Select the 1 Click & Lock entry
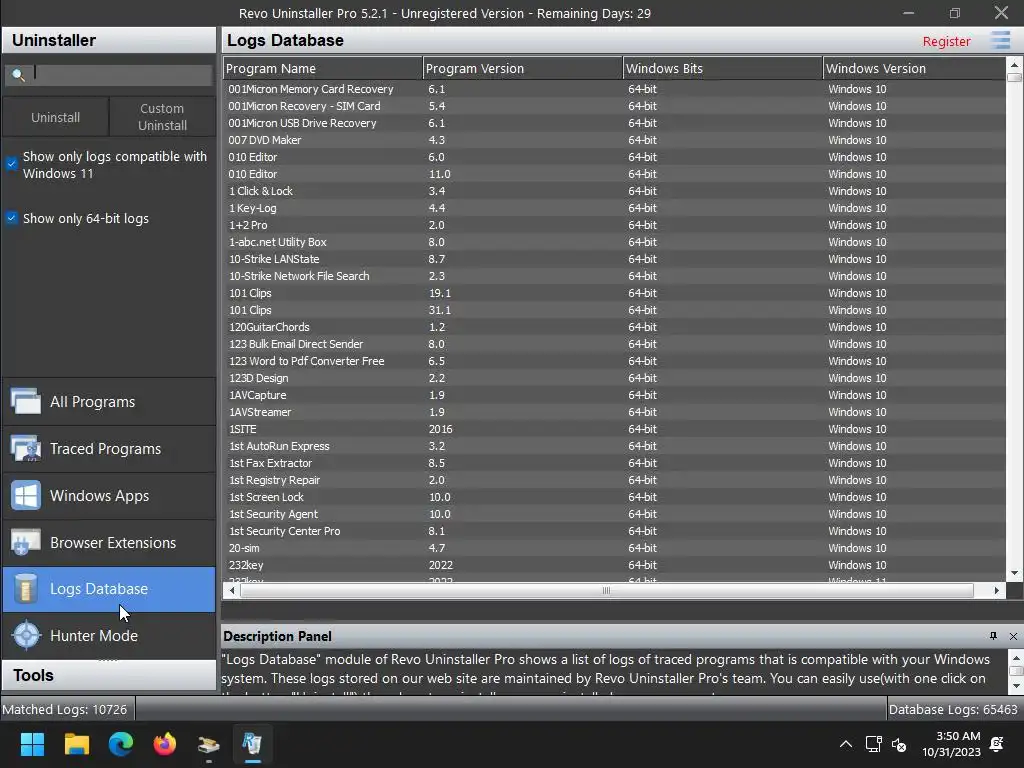Viewport: 1024px width, 768px height. tap(614, 191)
